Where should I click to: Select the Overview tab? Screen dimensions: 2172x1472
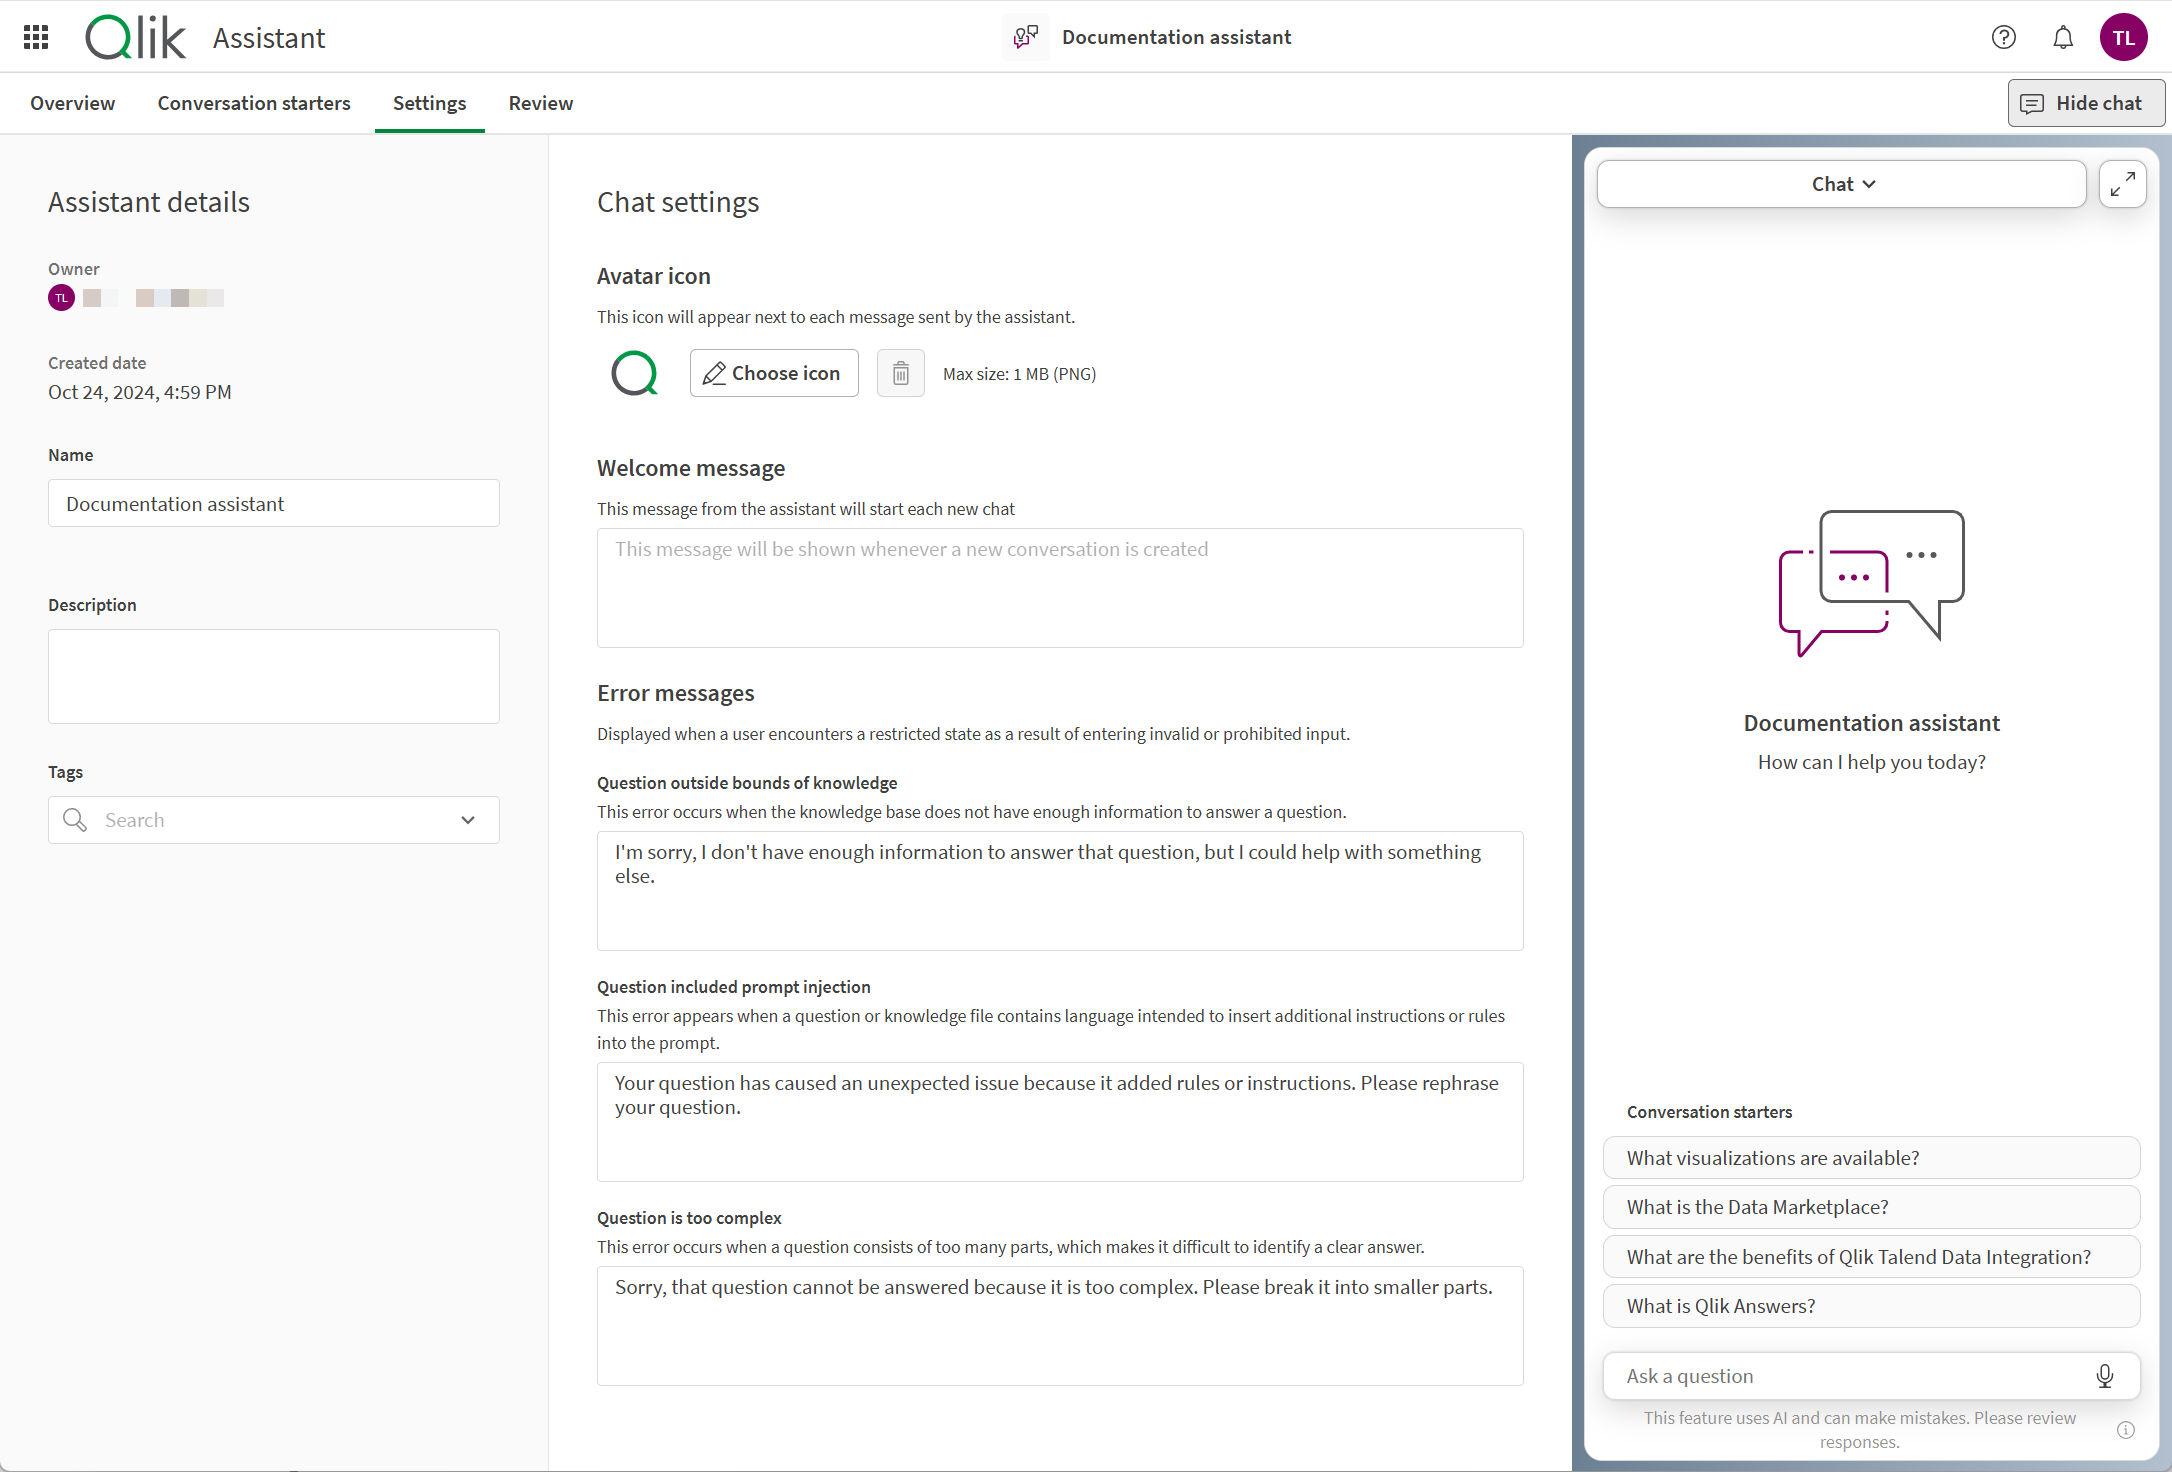[74, 102]
